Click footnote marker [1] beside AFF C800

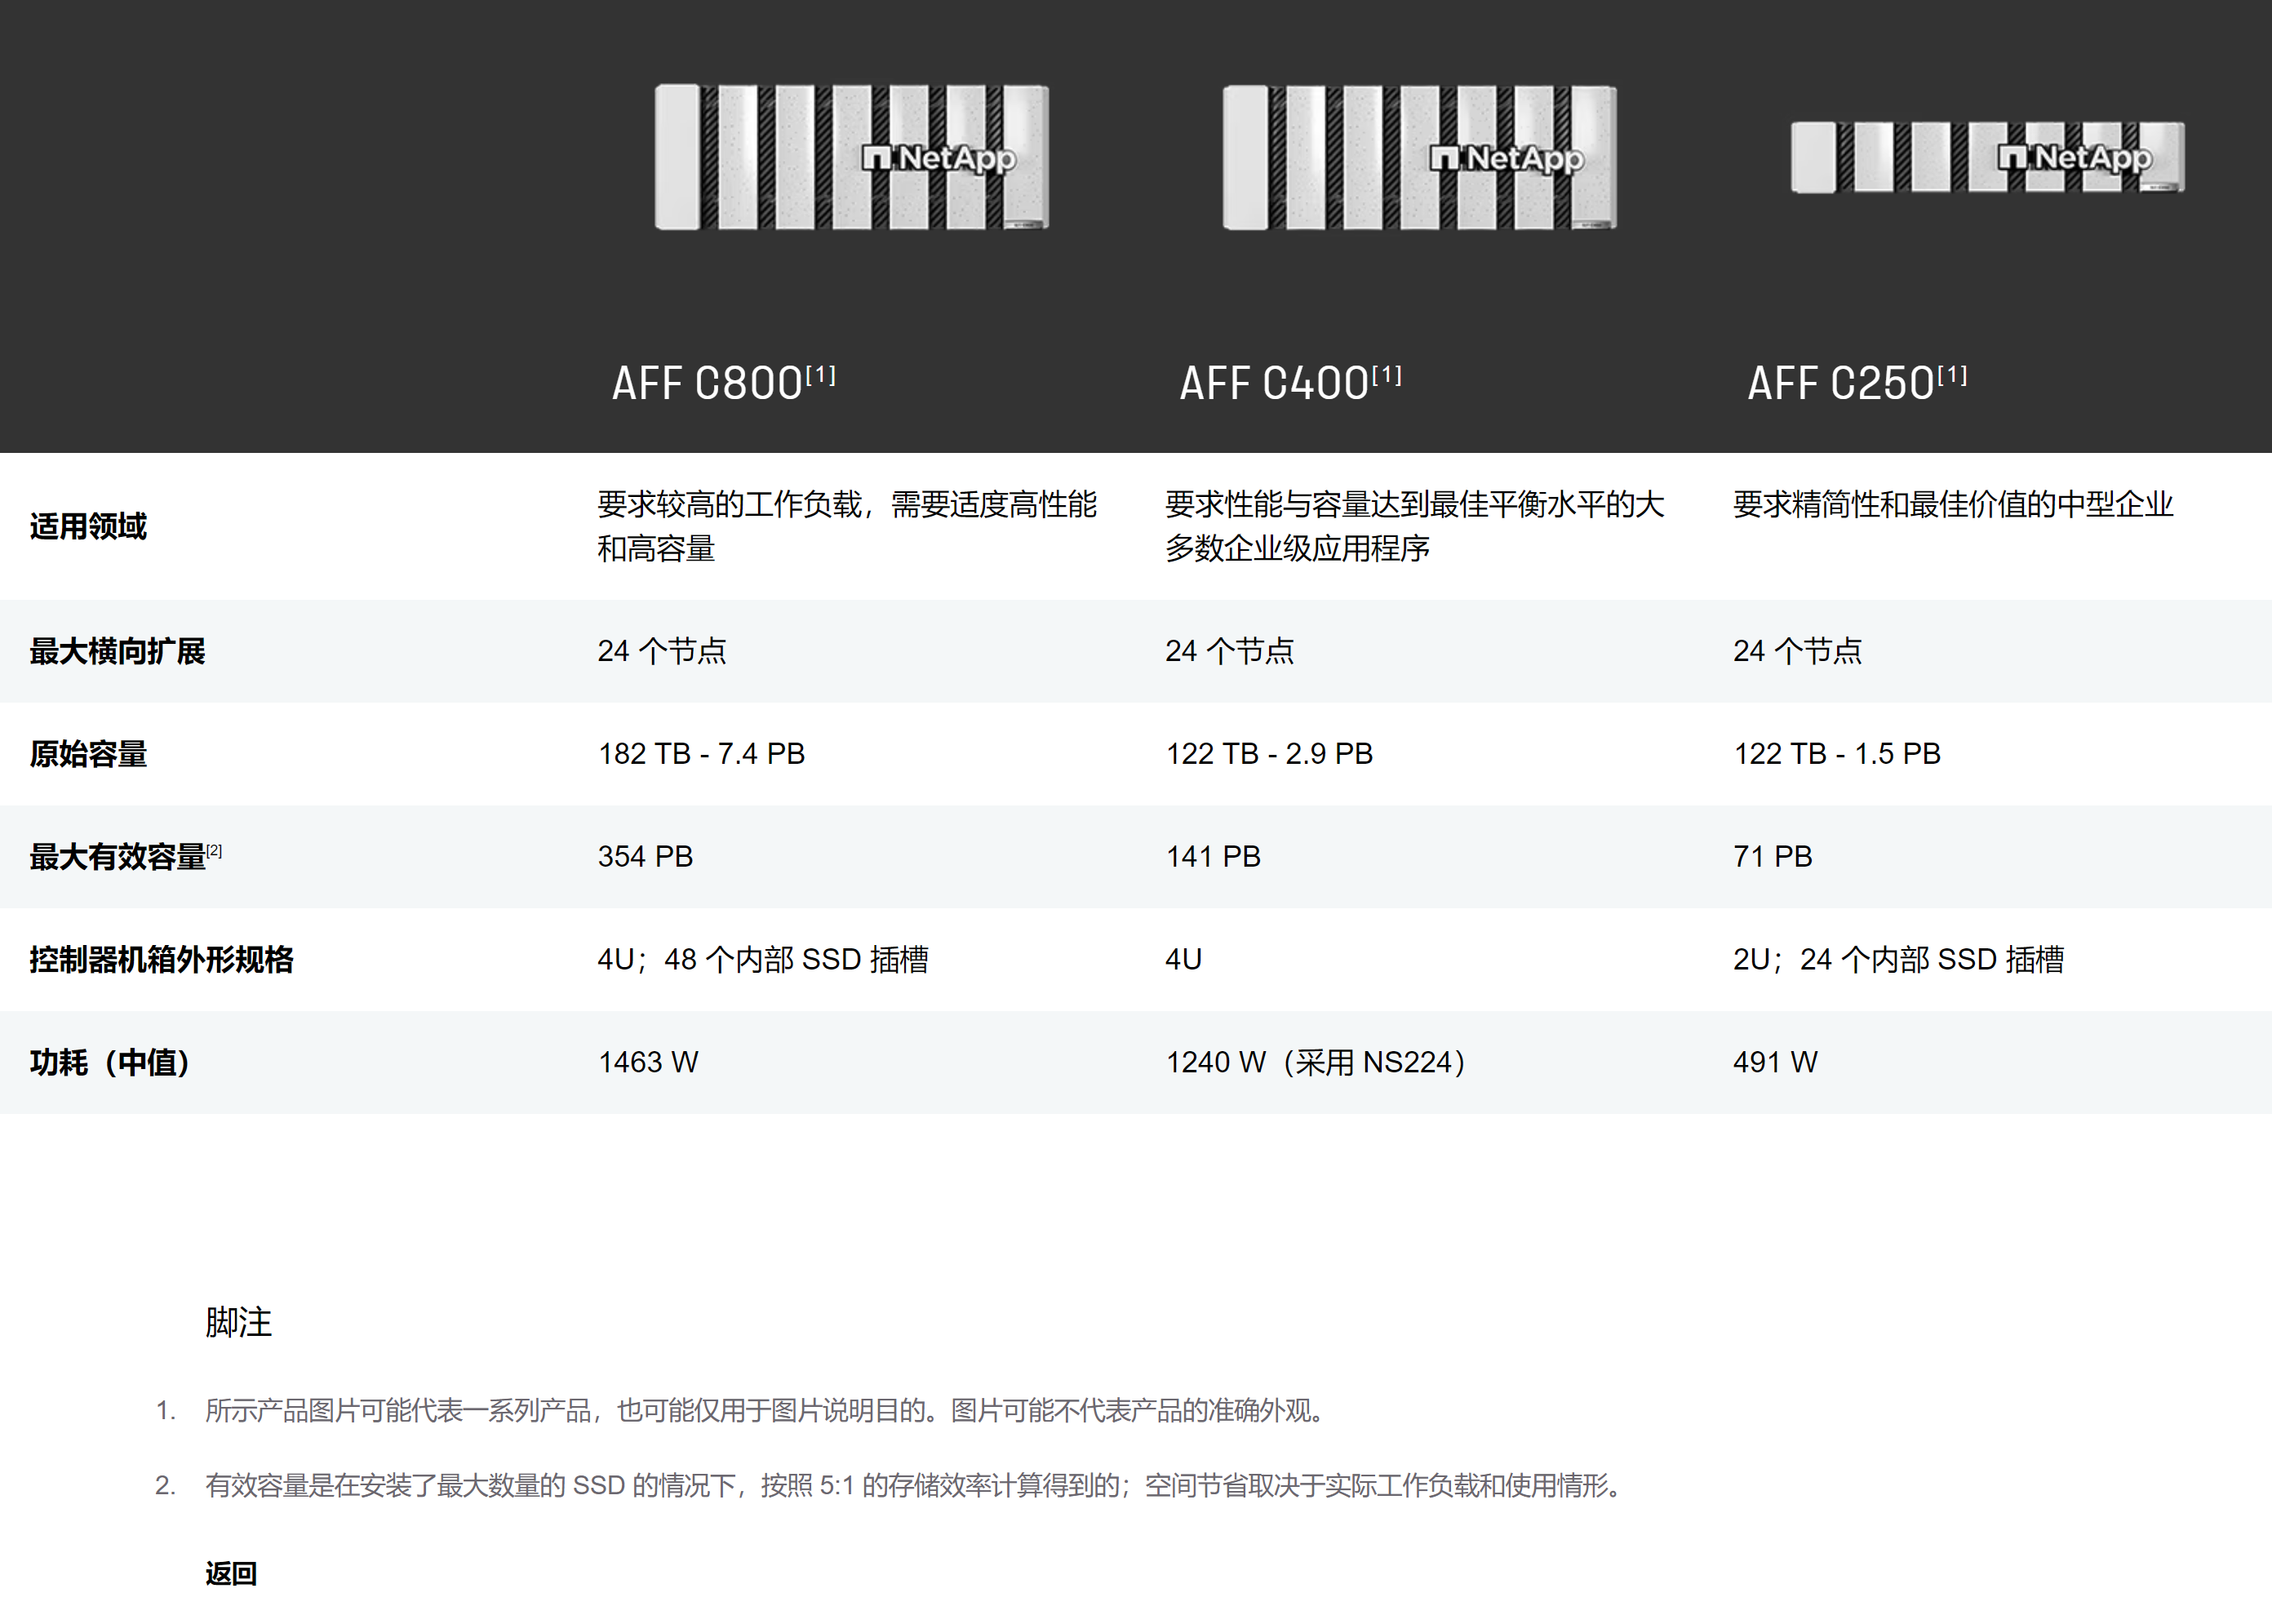pos(821,375)
